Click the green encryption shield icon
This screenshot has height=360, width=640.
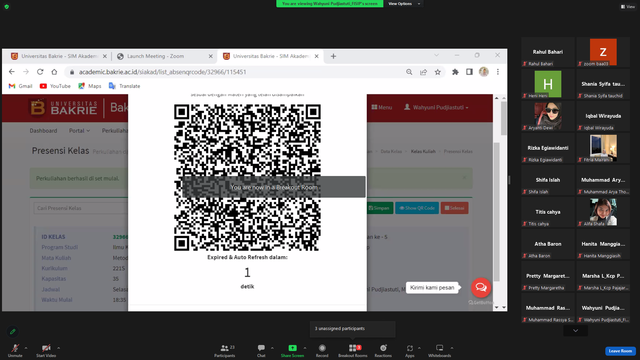[7, 7]
